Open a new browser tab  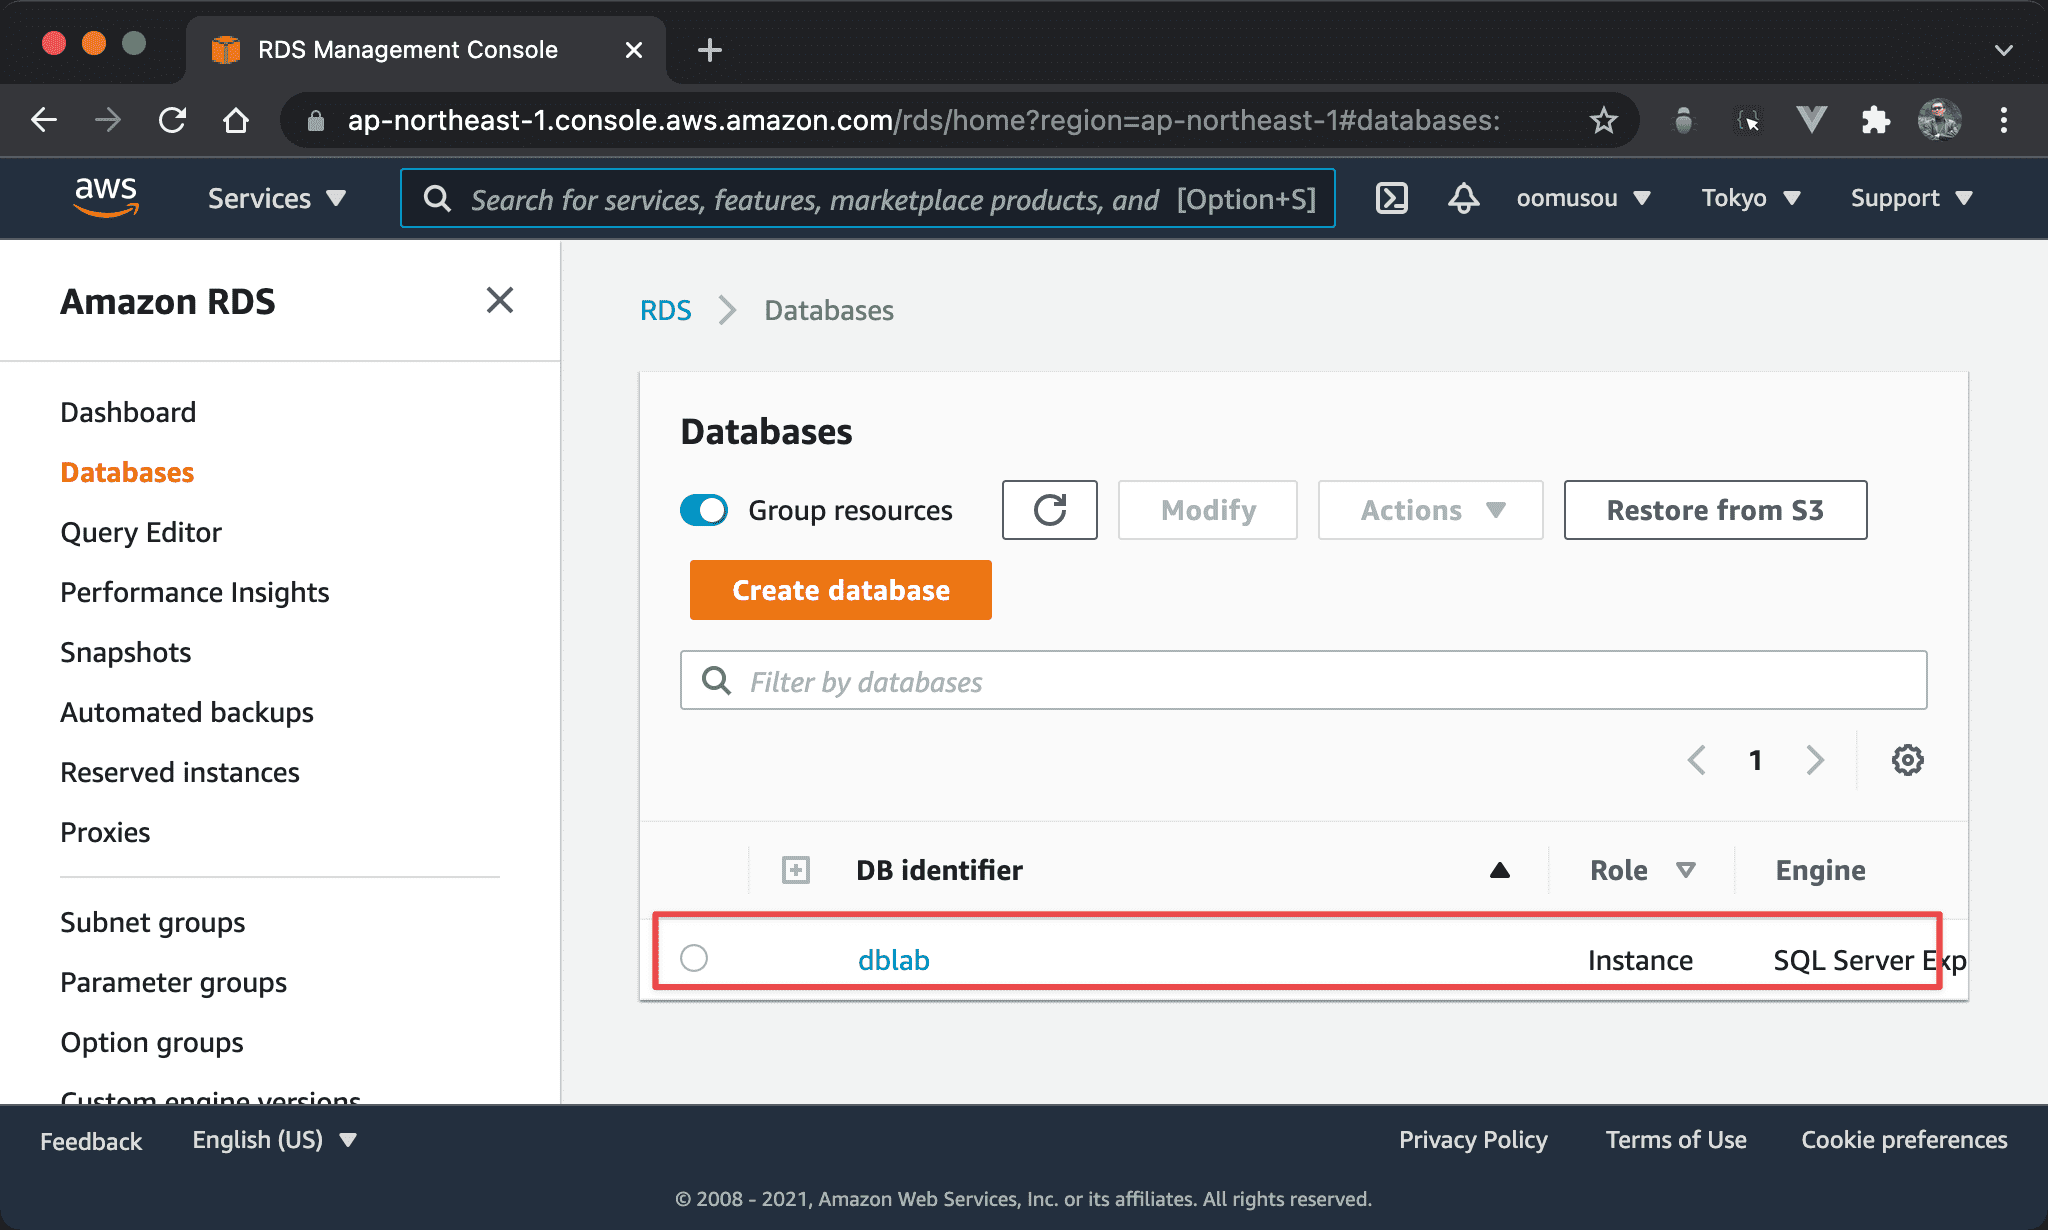click(x=710, y=50)
